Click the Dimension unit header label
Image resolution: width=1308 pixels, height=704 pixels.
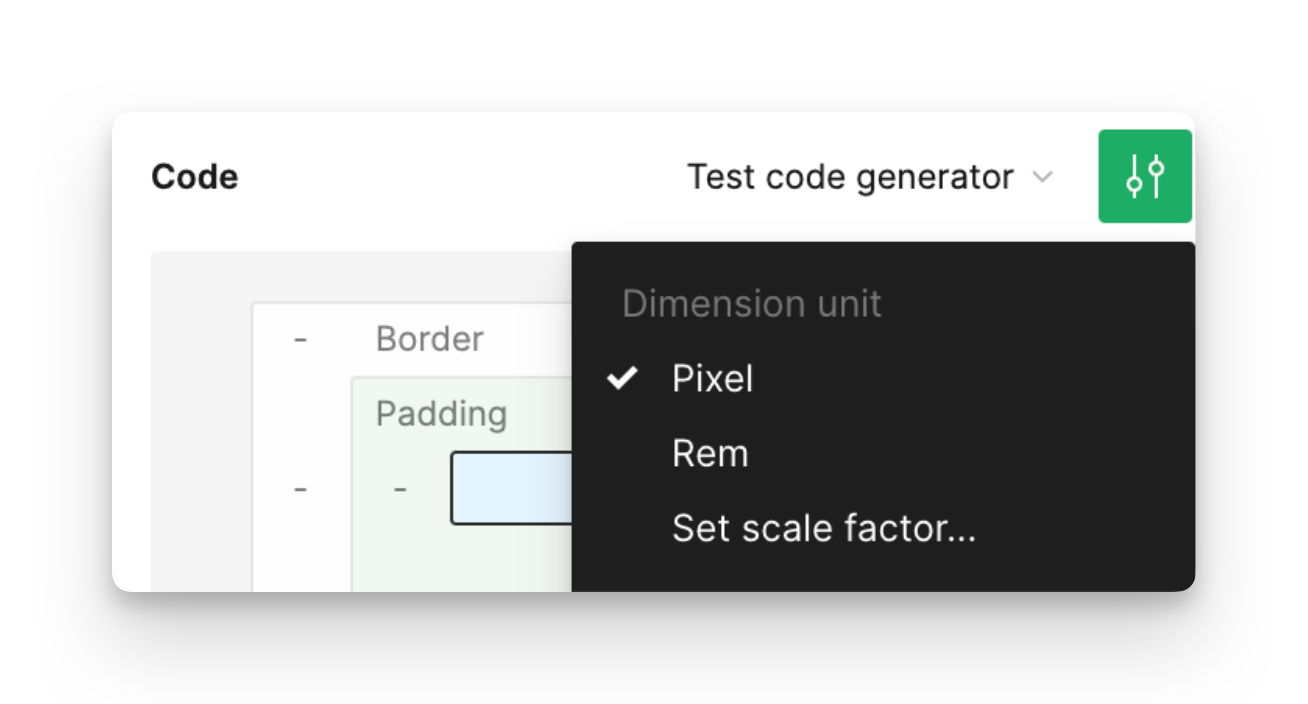point(752,304)
